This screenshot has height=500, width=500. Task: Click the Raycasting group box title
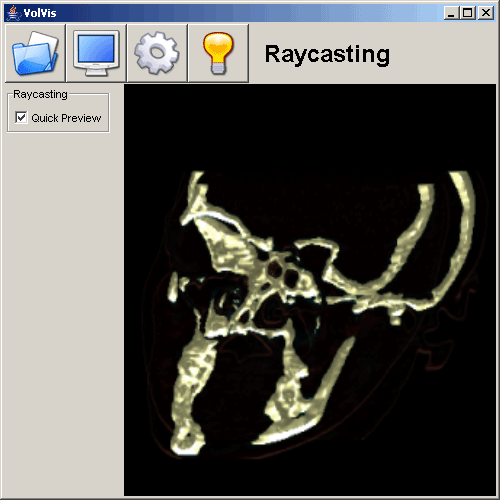(x=40, y=95)
